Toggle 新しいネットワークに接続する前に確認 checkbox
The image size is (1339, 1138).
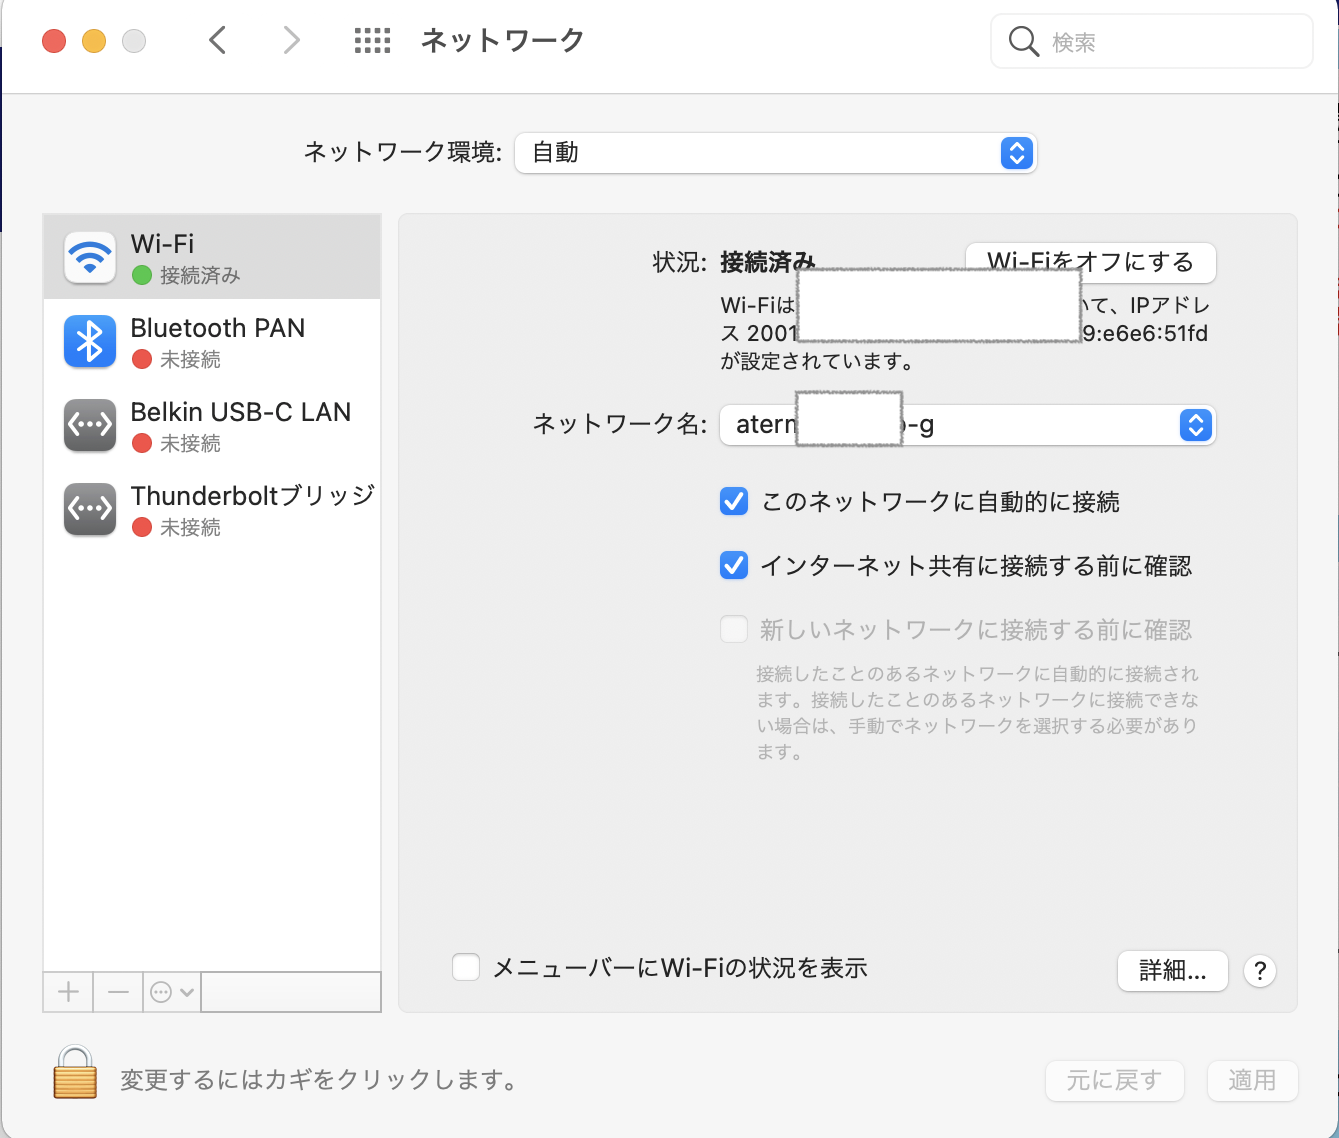pos(734,629)
